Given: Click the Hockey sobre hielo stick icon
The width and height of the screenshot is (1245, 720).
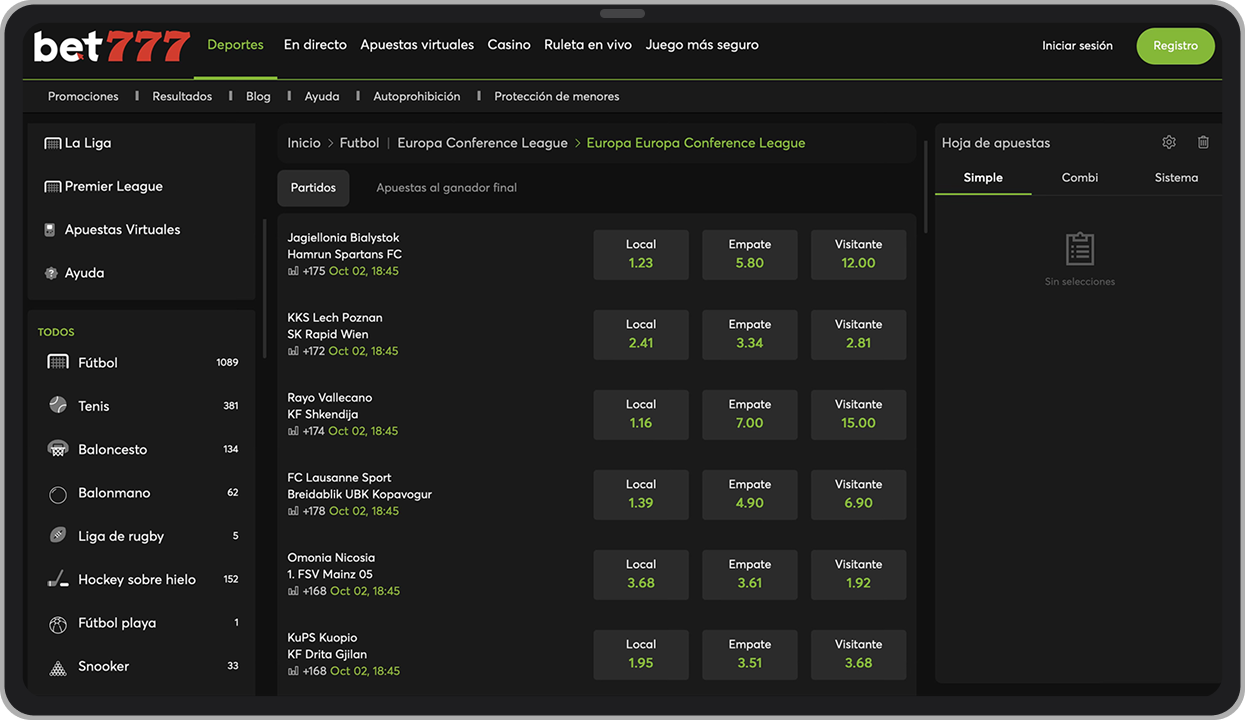Looking at the screenshot, I should point(58,580).
